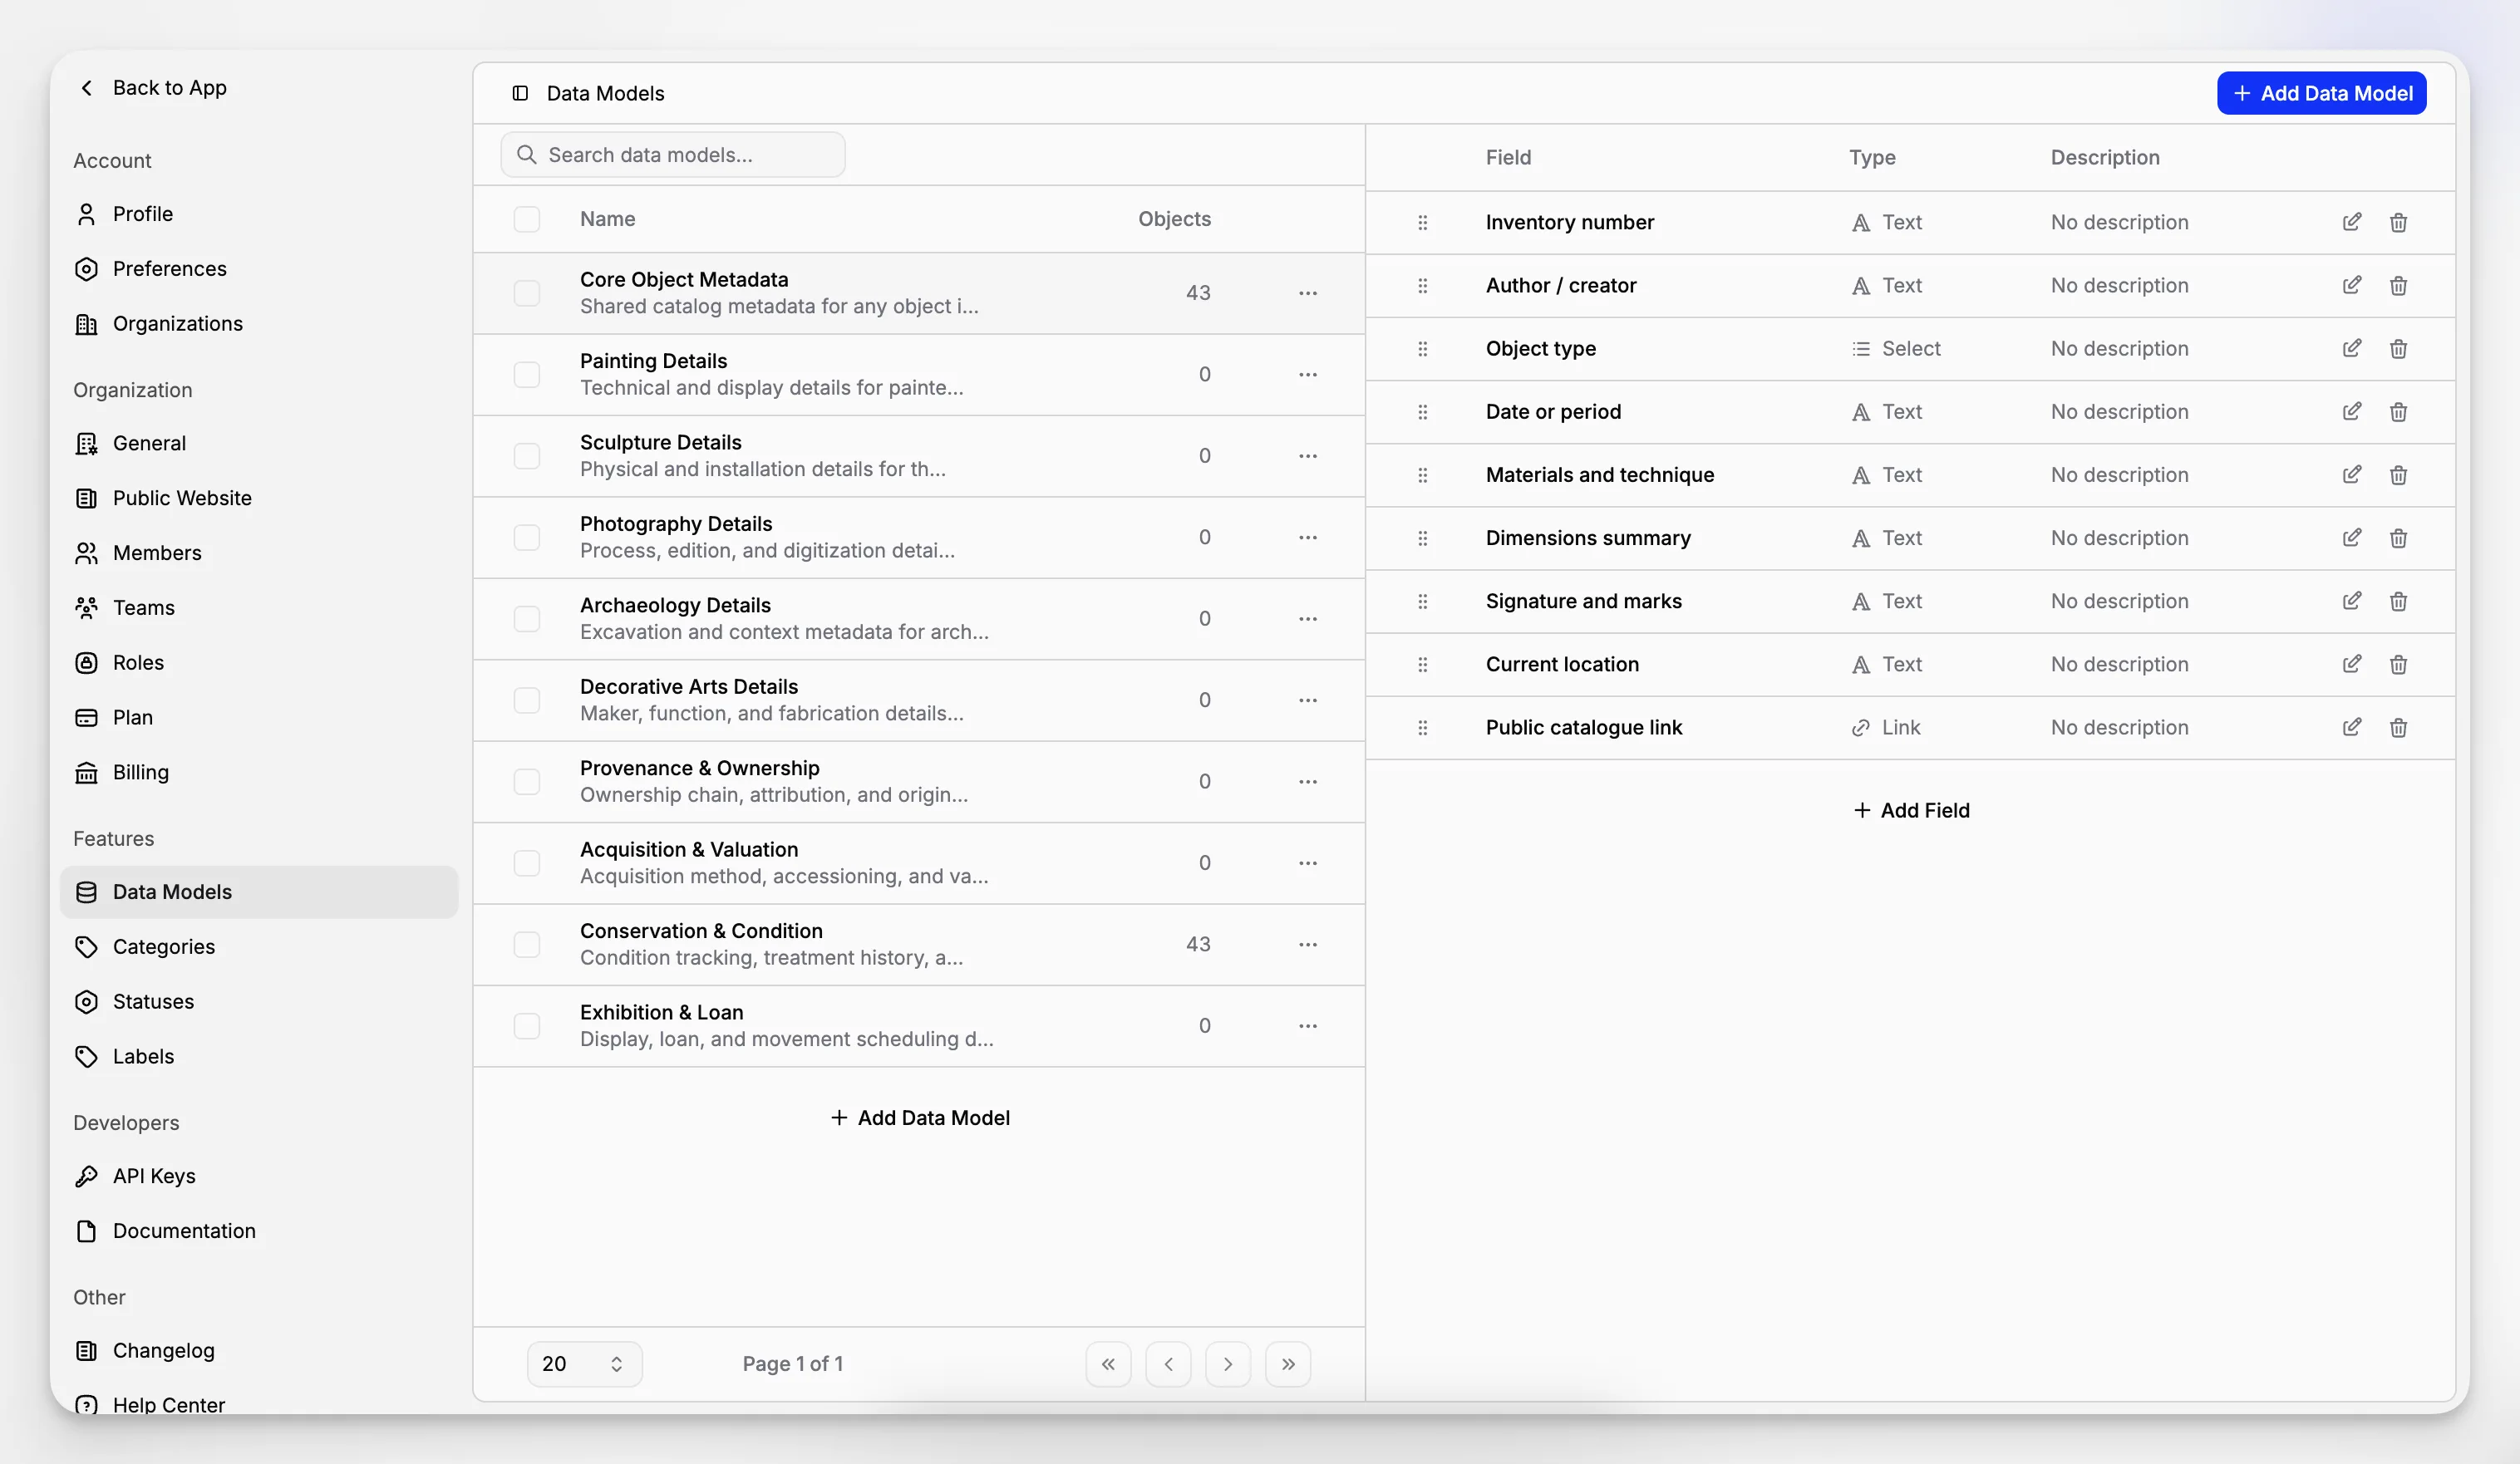Open the more options menu for Archaeology Details
Viewport: 2520px width, 1464px height.
[x=1308, y=619]
